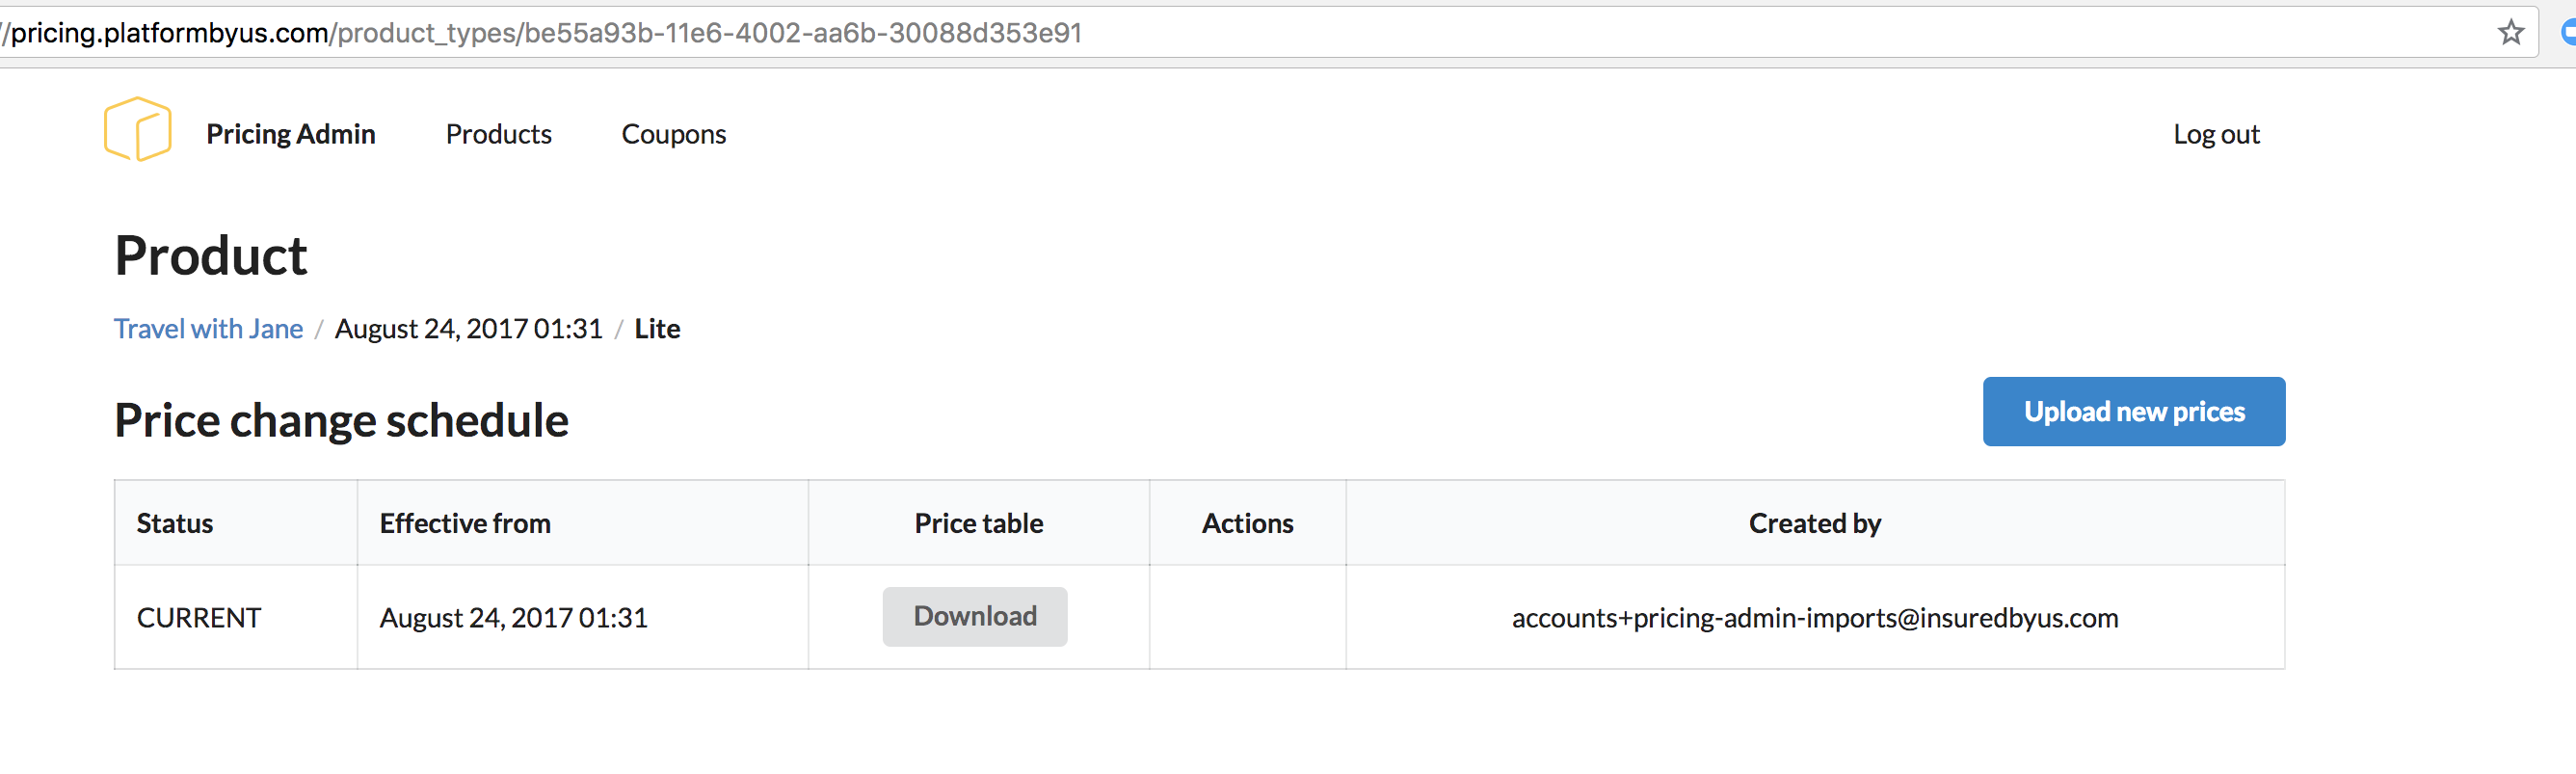Select the CURRENT status cell
The image size is (2576, 774).
point(199,618)
